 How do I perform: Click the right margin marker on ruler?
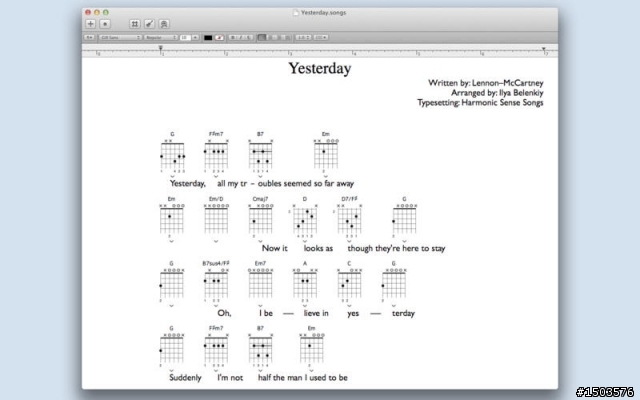[x=544, y=49]
